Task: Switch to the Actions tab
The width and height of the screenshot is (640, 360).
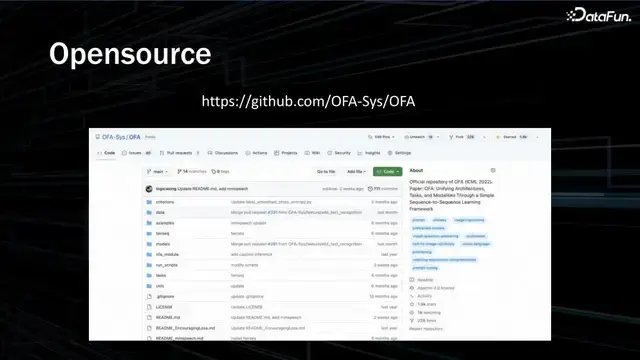Action: [x=256, y=153]
